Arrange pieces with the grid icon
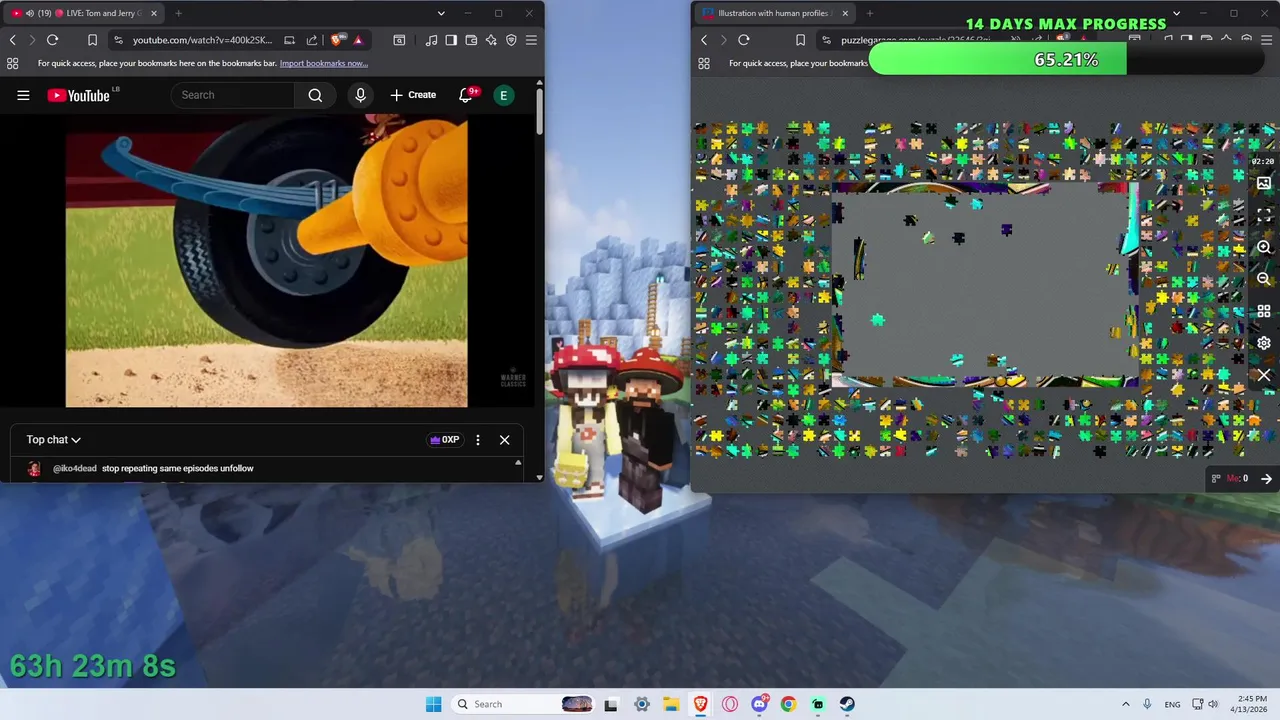 click(x=1264, y=311)
